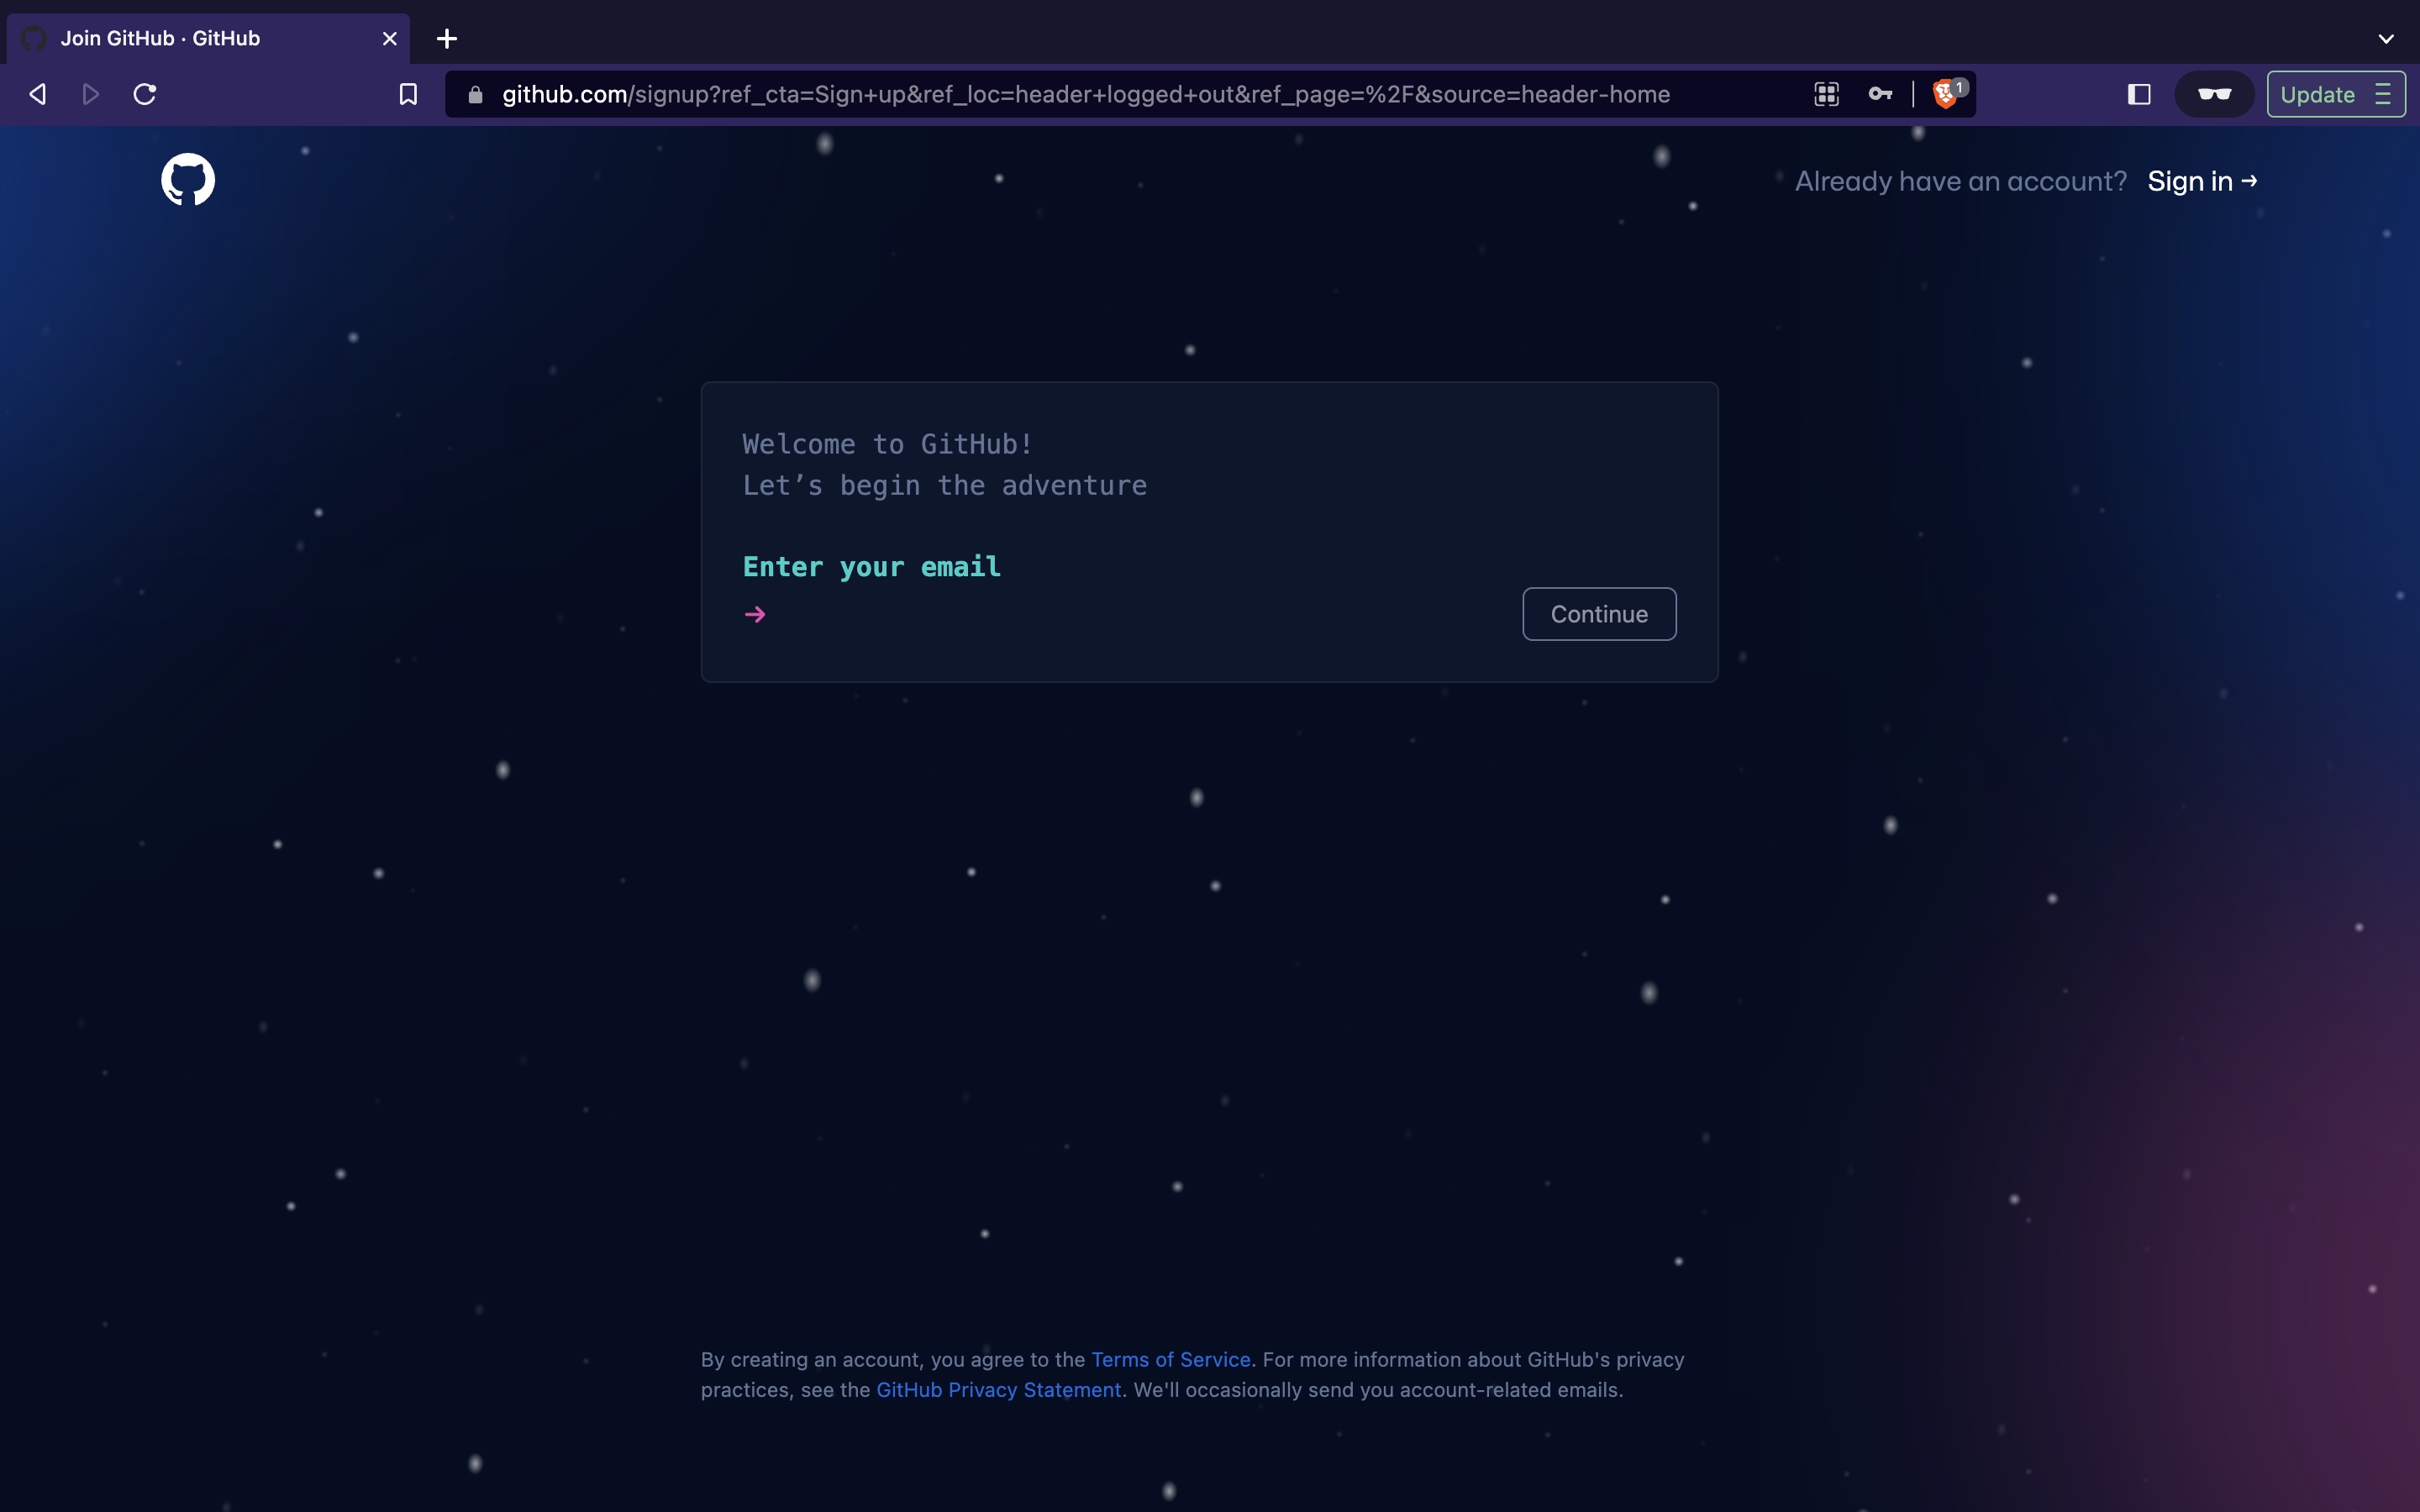This screenshot has width=2420, height=1512.
Task: Toggle the Reader View icon
Action: pyautogui.click(x=2214, y=94)
